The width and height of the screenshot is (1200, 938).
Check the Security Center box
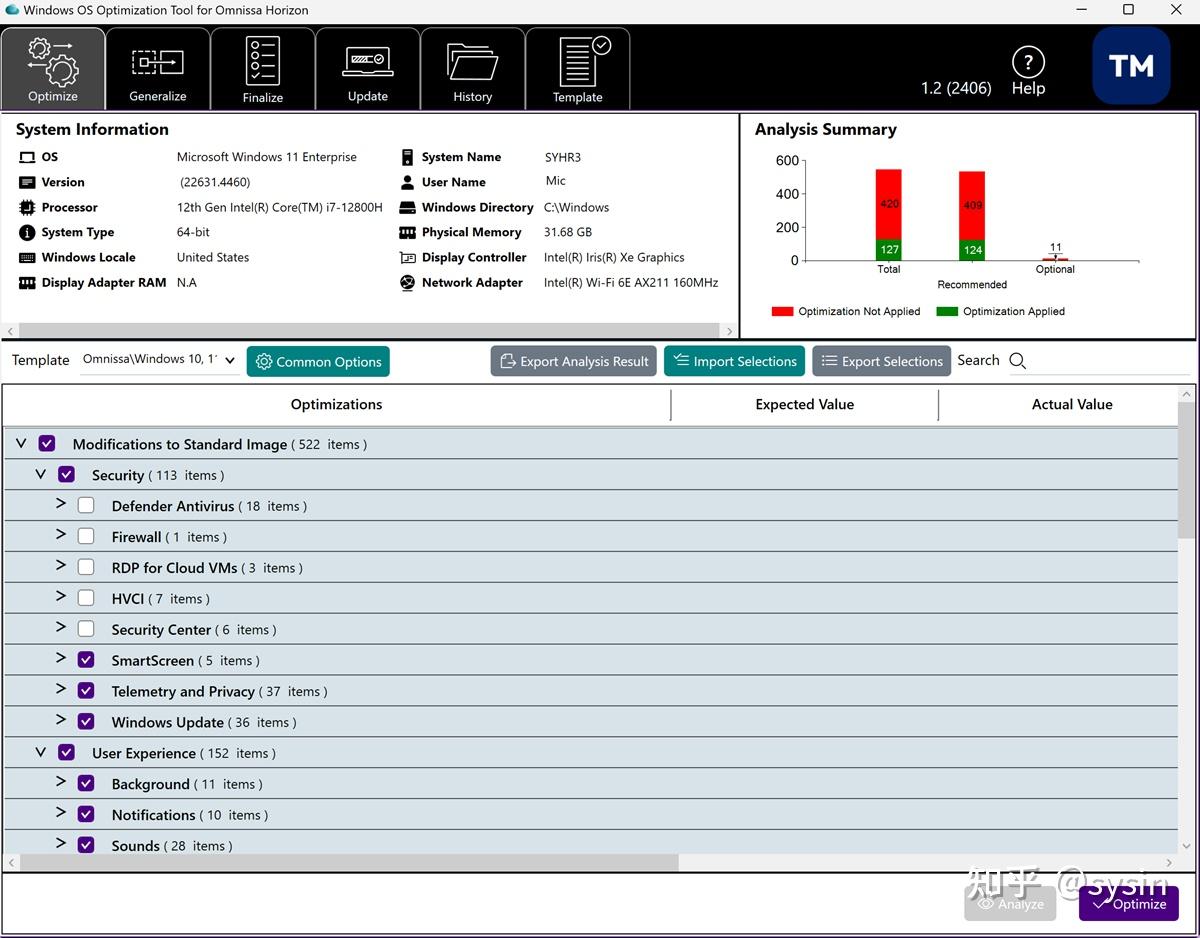(x=86, y=629)
